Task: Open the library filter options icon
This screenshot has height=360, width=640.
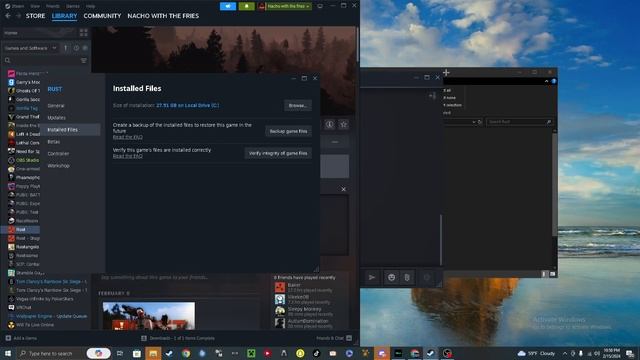Action: click(x=84, y=60)
